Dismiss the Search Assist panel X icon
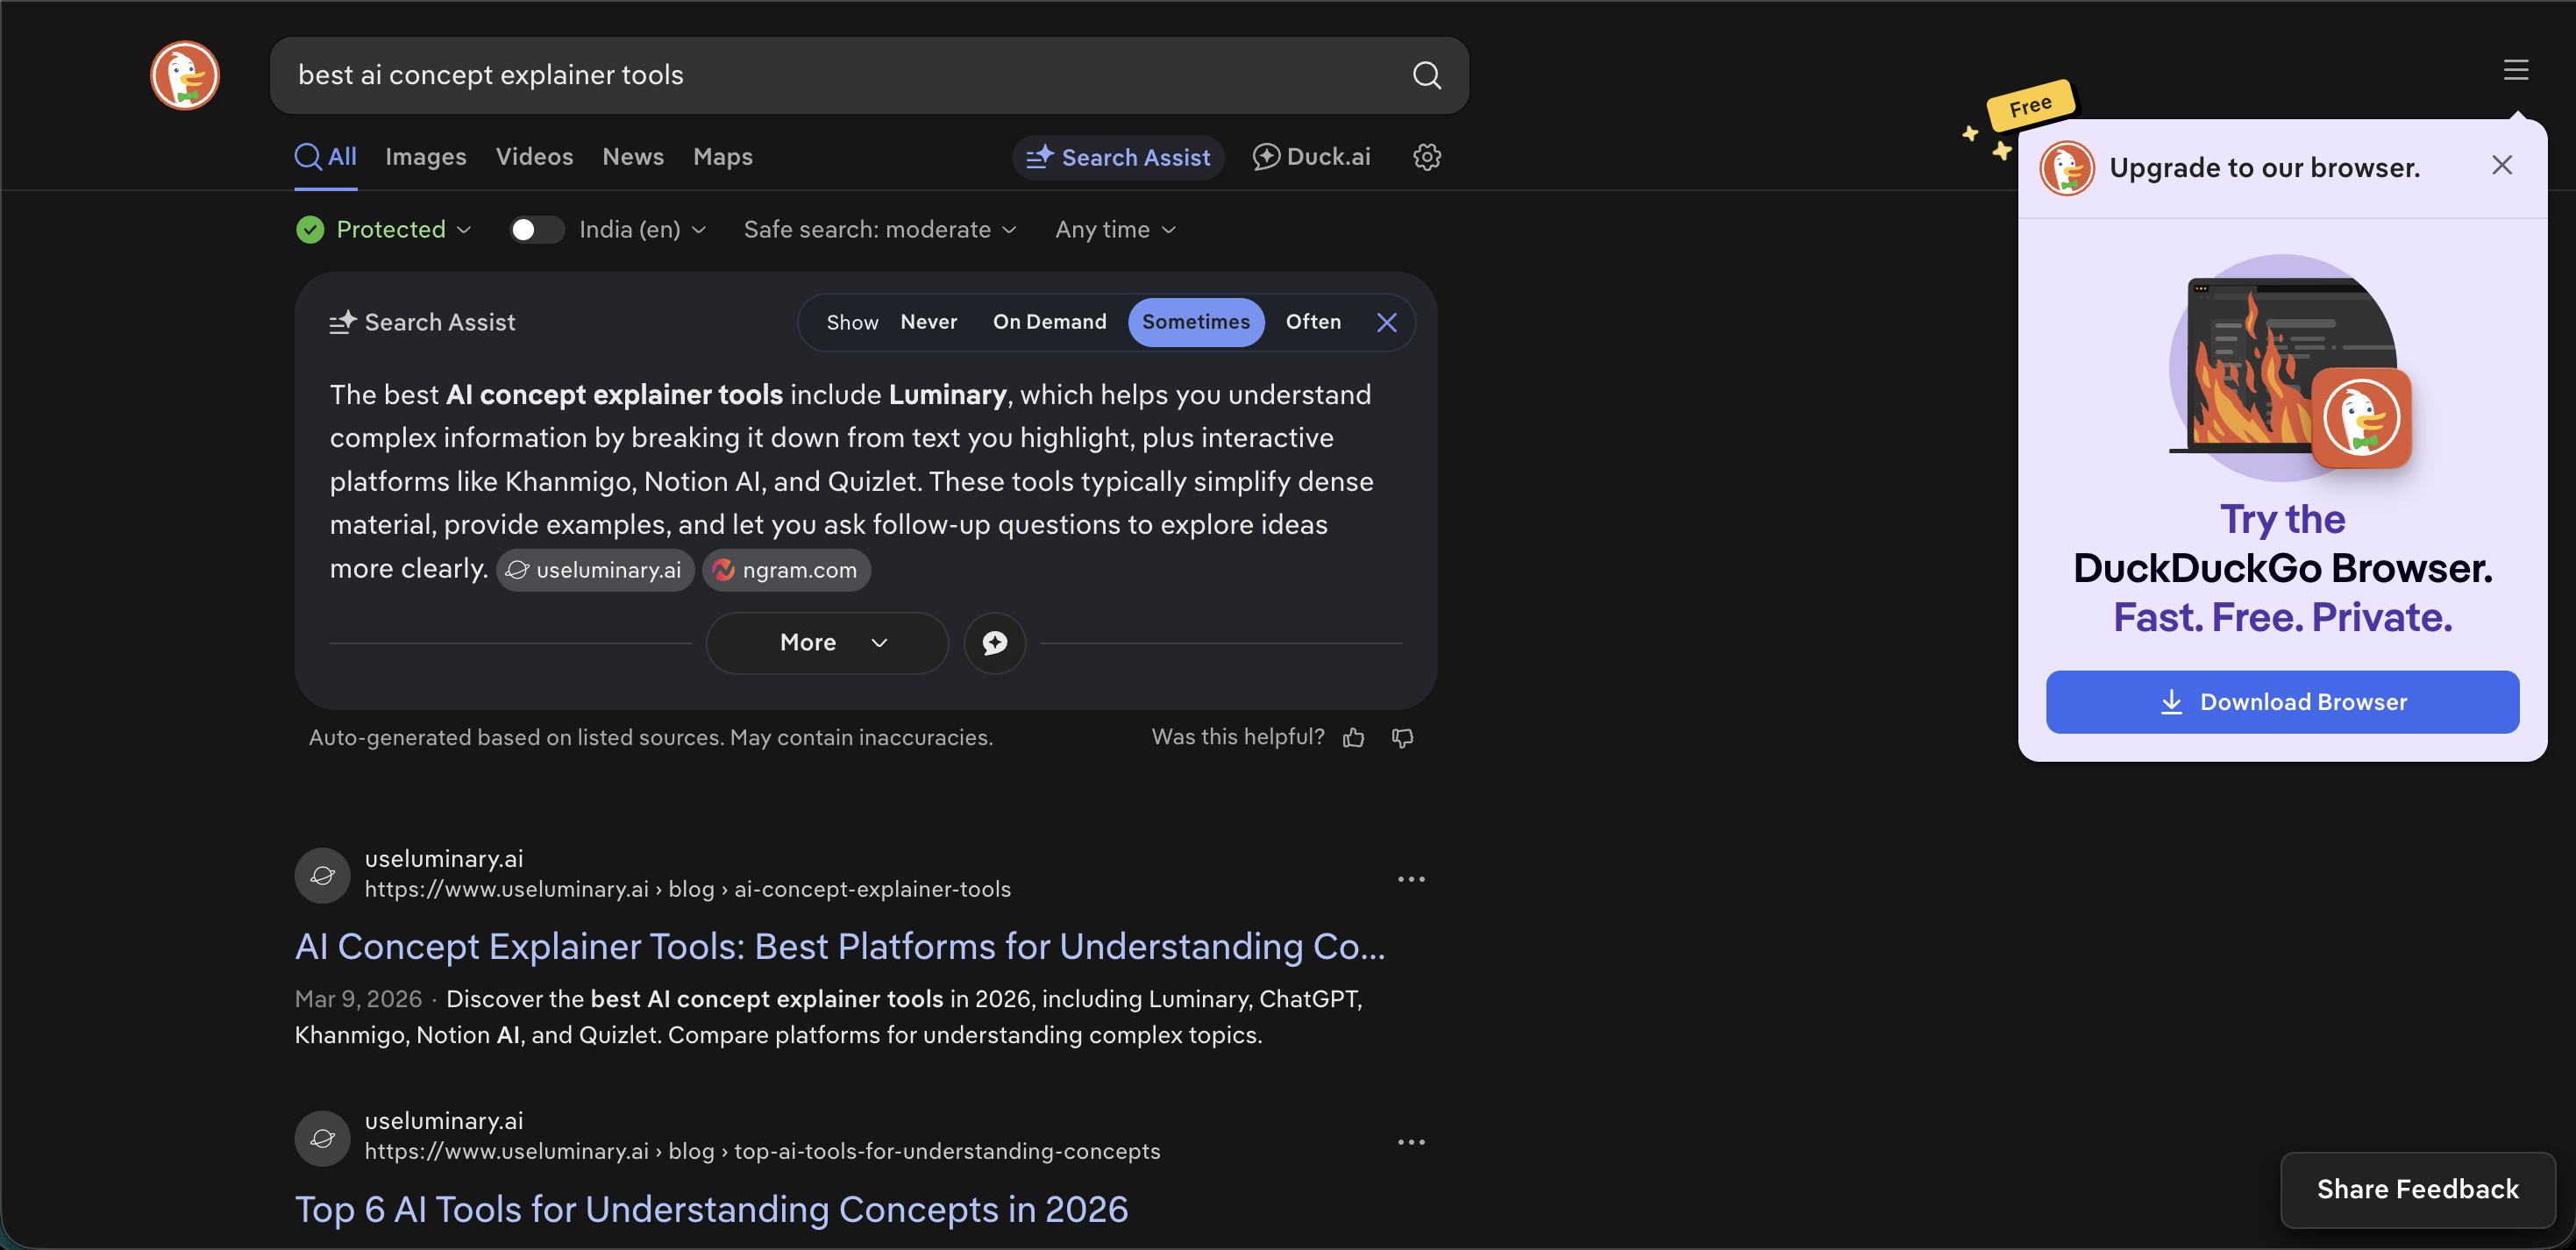Image resolution: width=2576 pixels, height=1250 pixels. [x=1386, y=322]
